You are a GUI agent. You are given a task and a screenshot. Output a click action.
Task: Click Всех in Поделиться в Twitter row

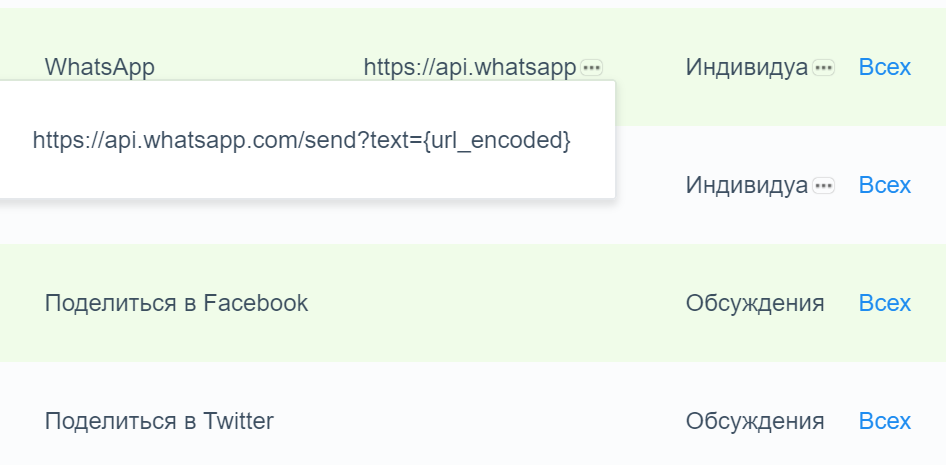[x=885, y=421]
